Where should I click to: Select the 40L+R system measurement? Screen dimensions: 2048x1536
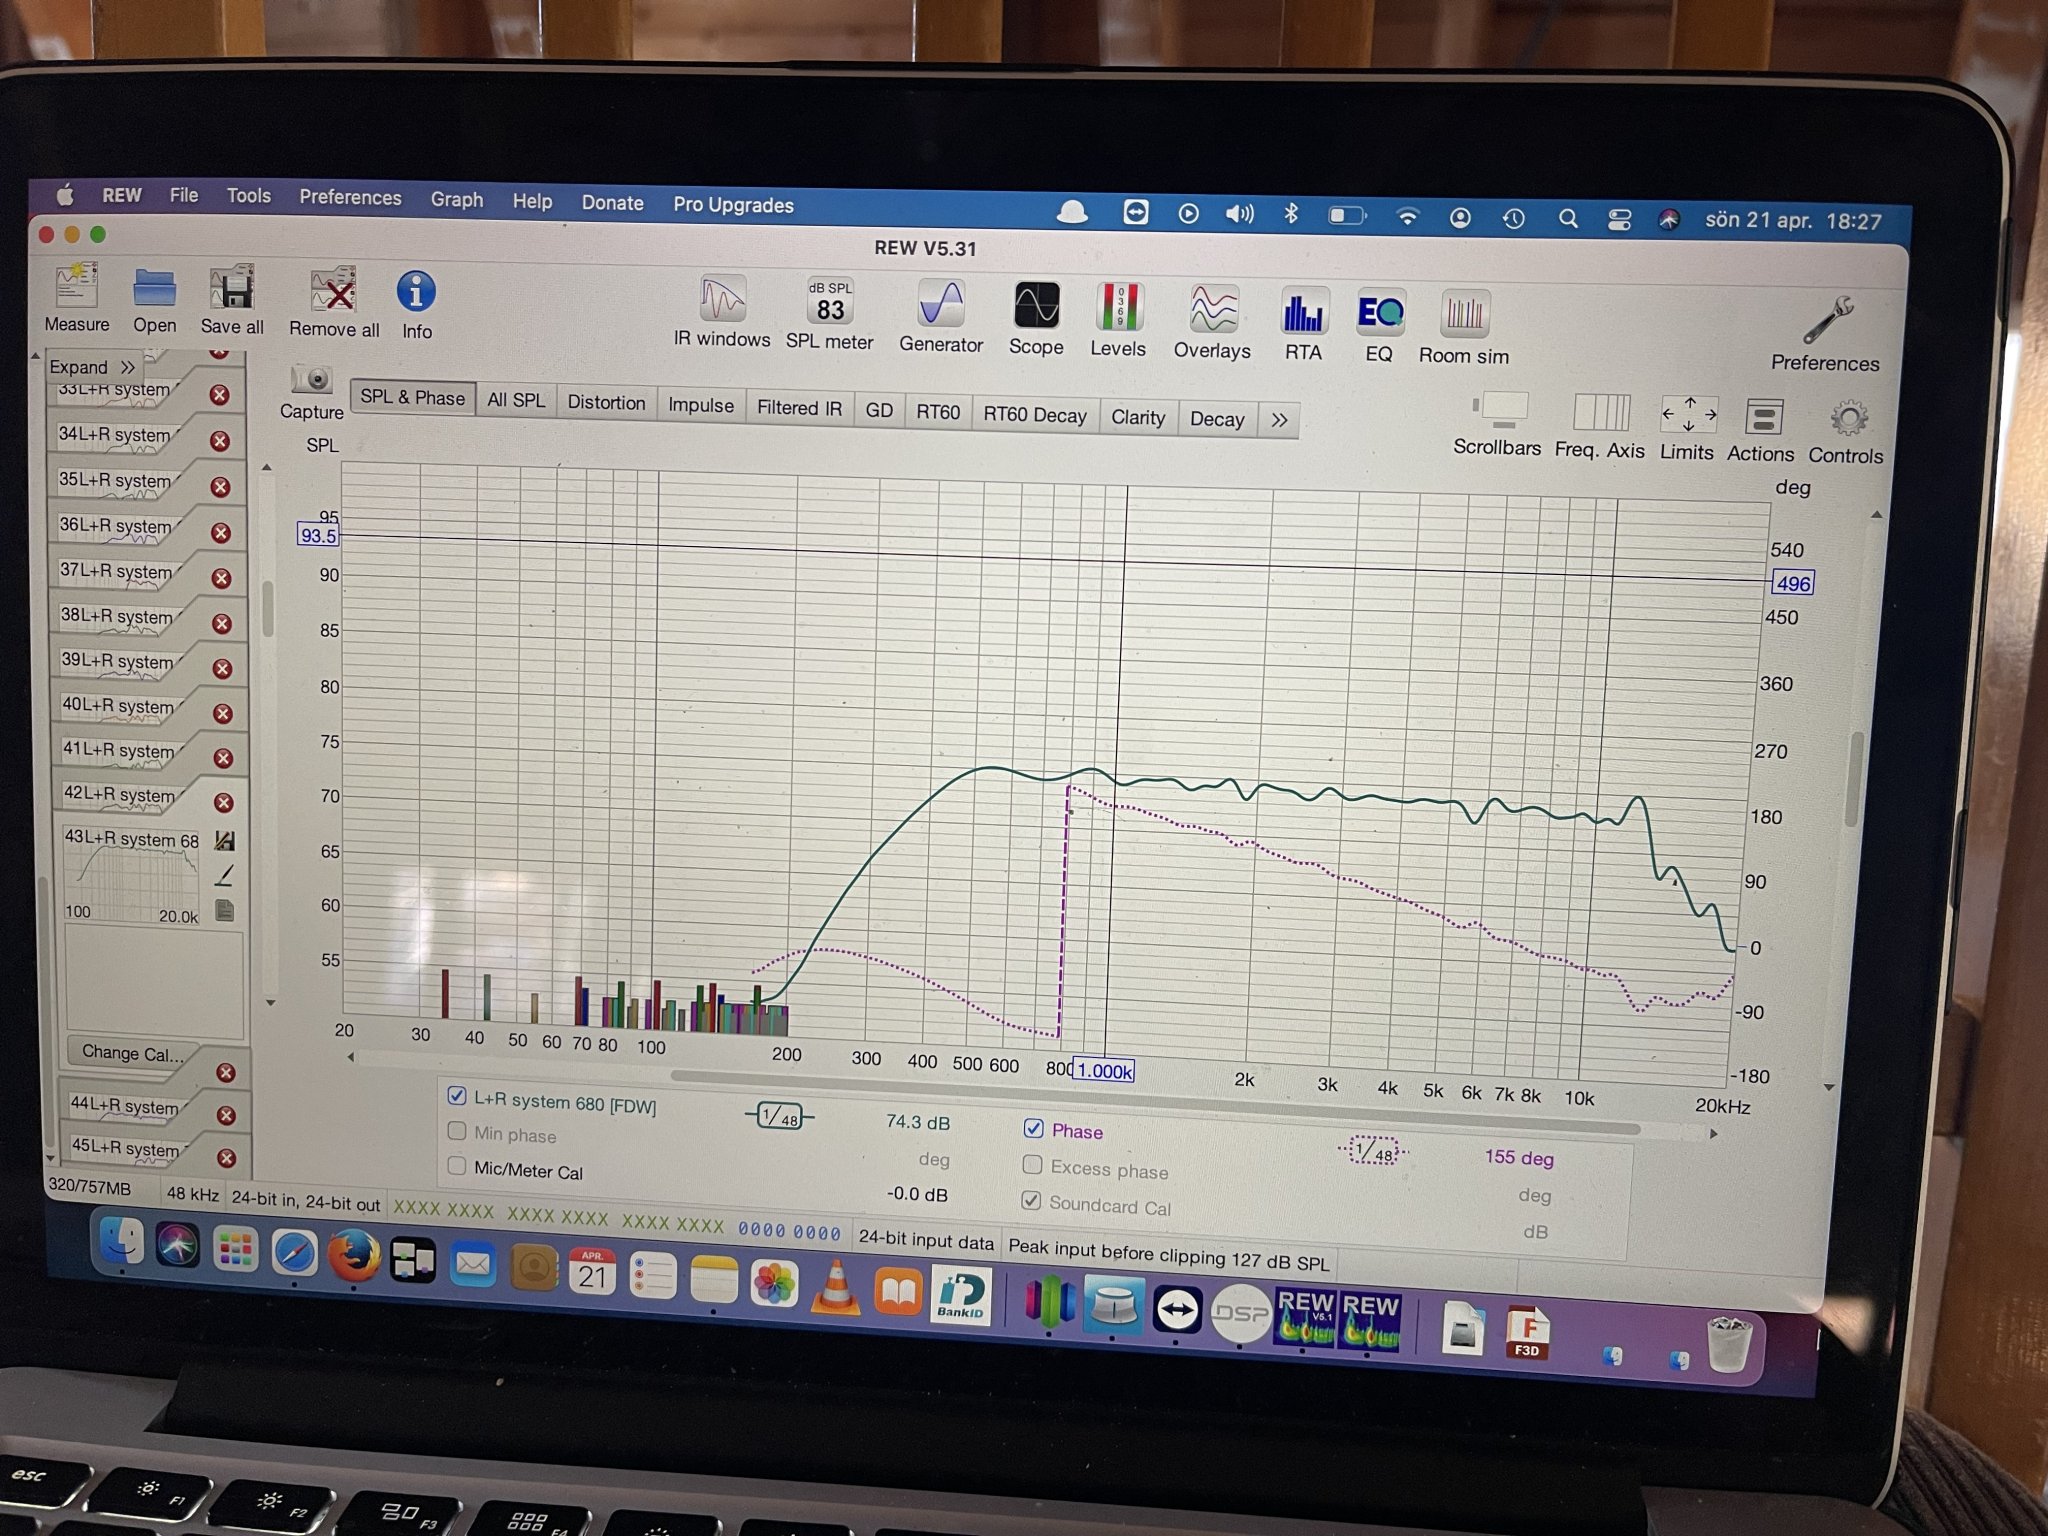coord(118,706)
